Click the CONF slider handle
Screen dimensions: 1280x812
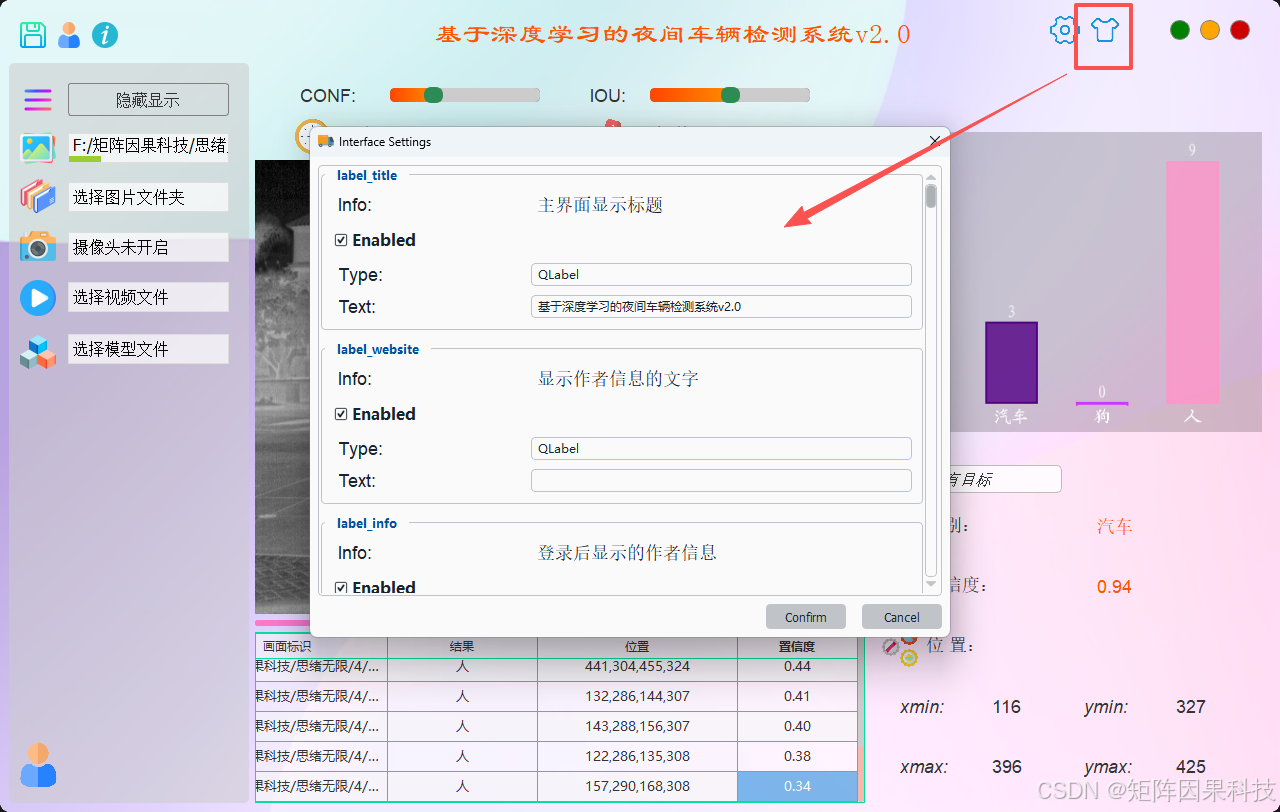[433, 95]
